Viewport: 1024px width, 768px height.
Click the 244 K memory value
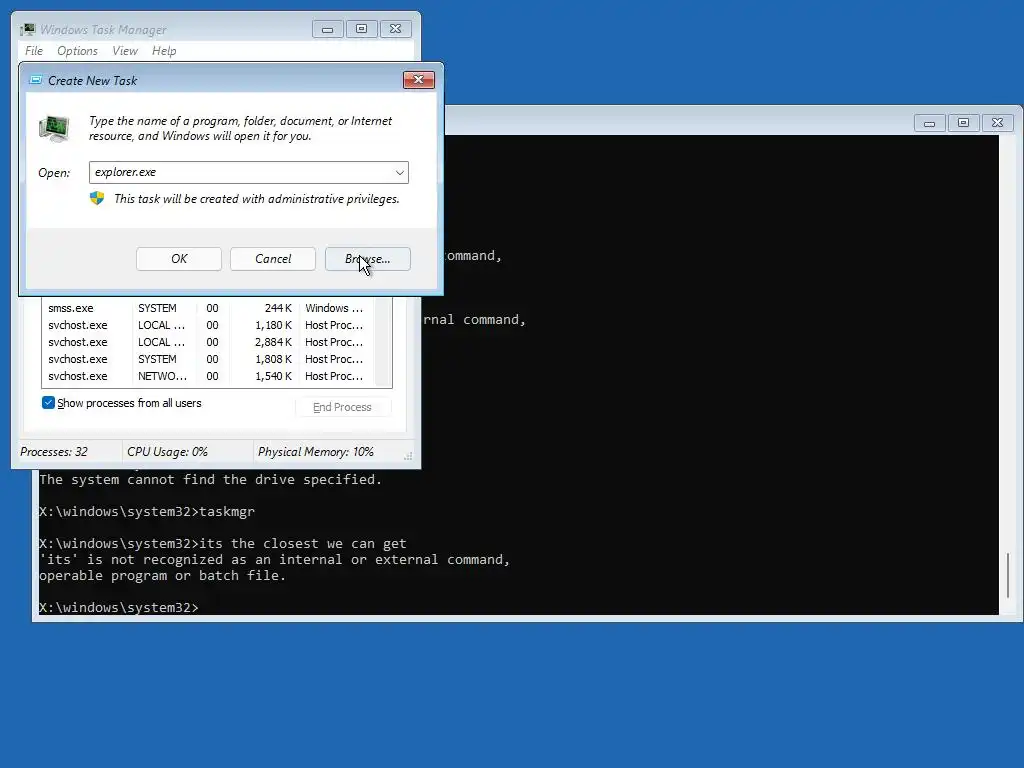[x=278, y=308]
